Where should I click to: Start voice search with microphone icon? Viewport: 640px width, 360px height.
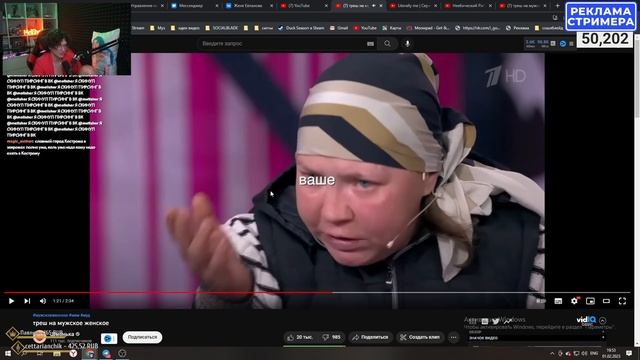[x=407, y=44]
